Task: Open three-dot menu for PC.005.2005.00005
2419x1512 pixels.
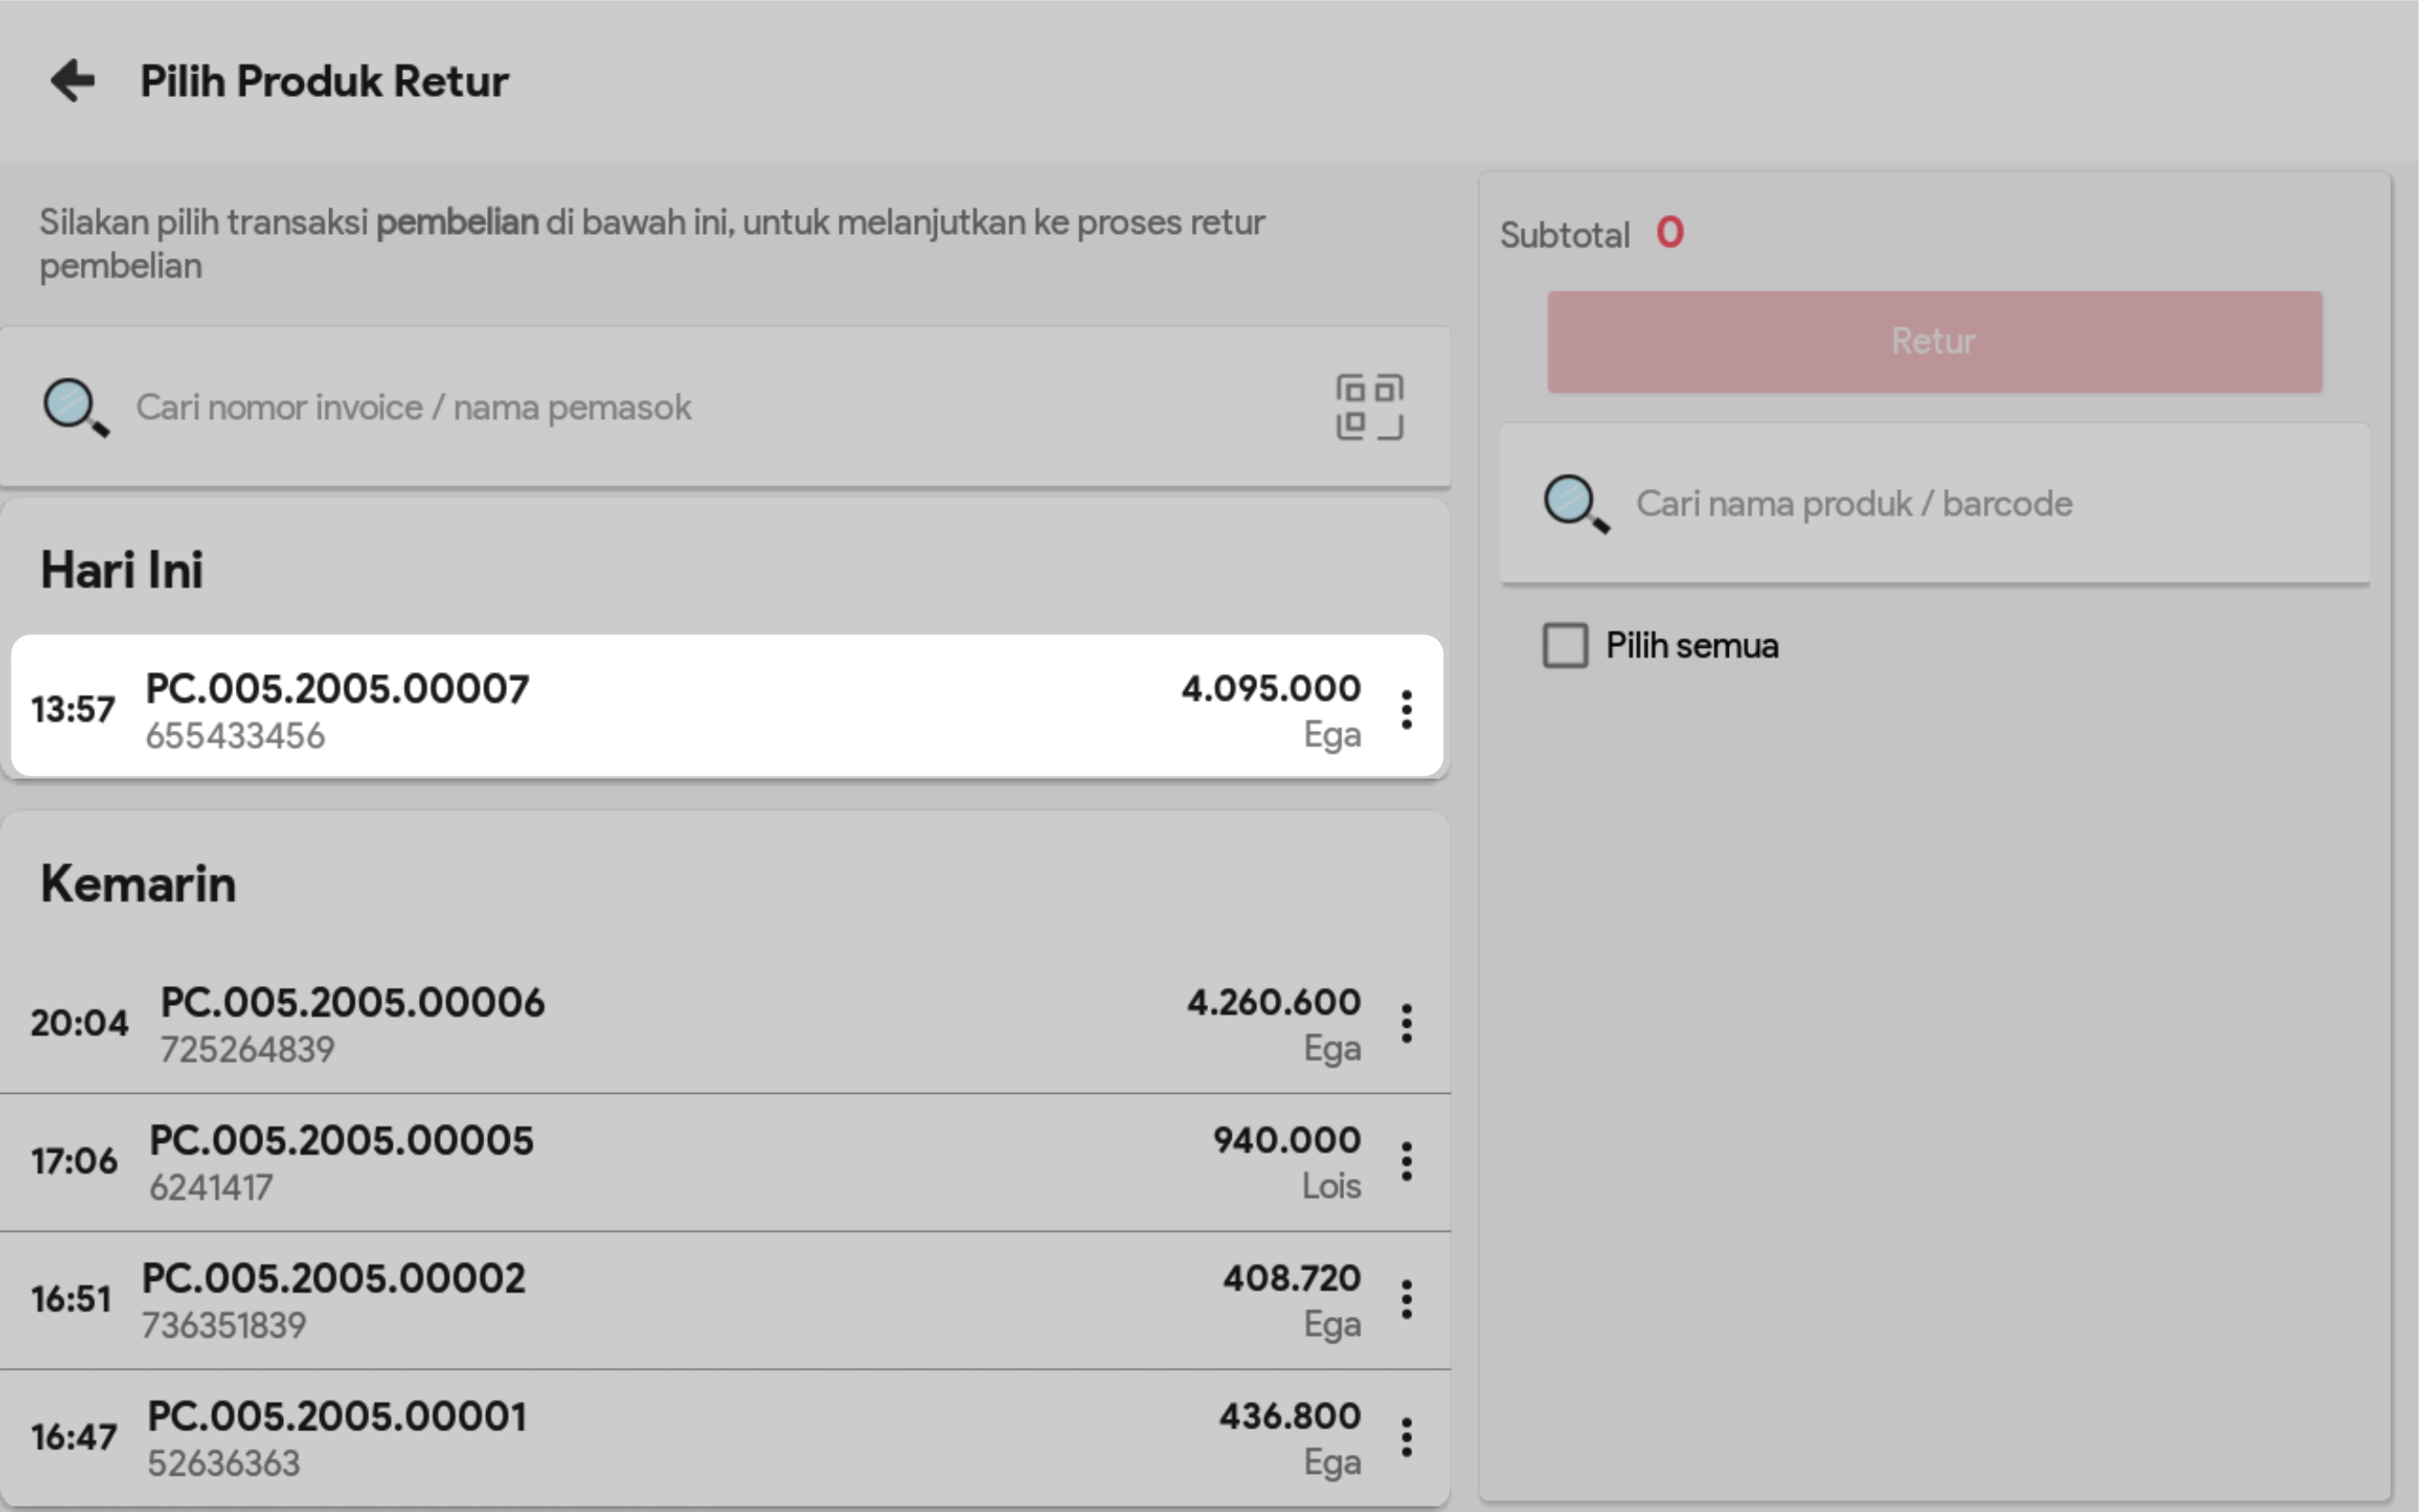Action: [1406, 1161]
